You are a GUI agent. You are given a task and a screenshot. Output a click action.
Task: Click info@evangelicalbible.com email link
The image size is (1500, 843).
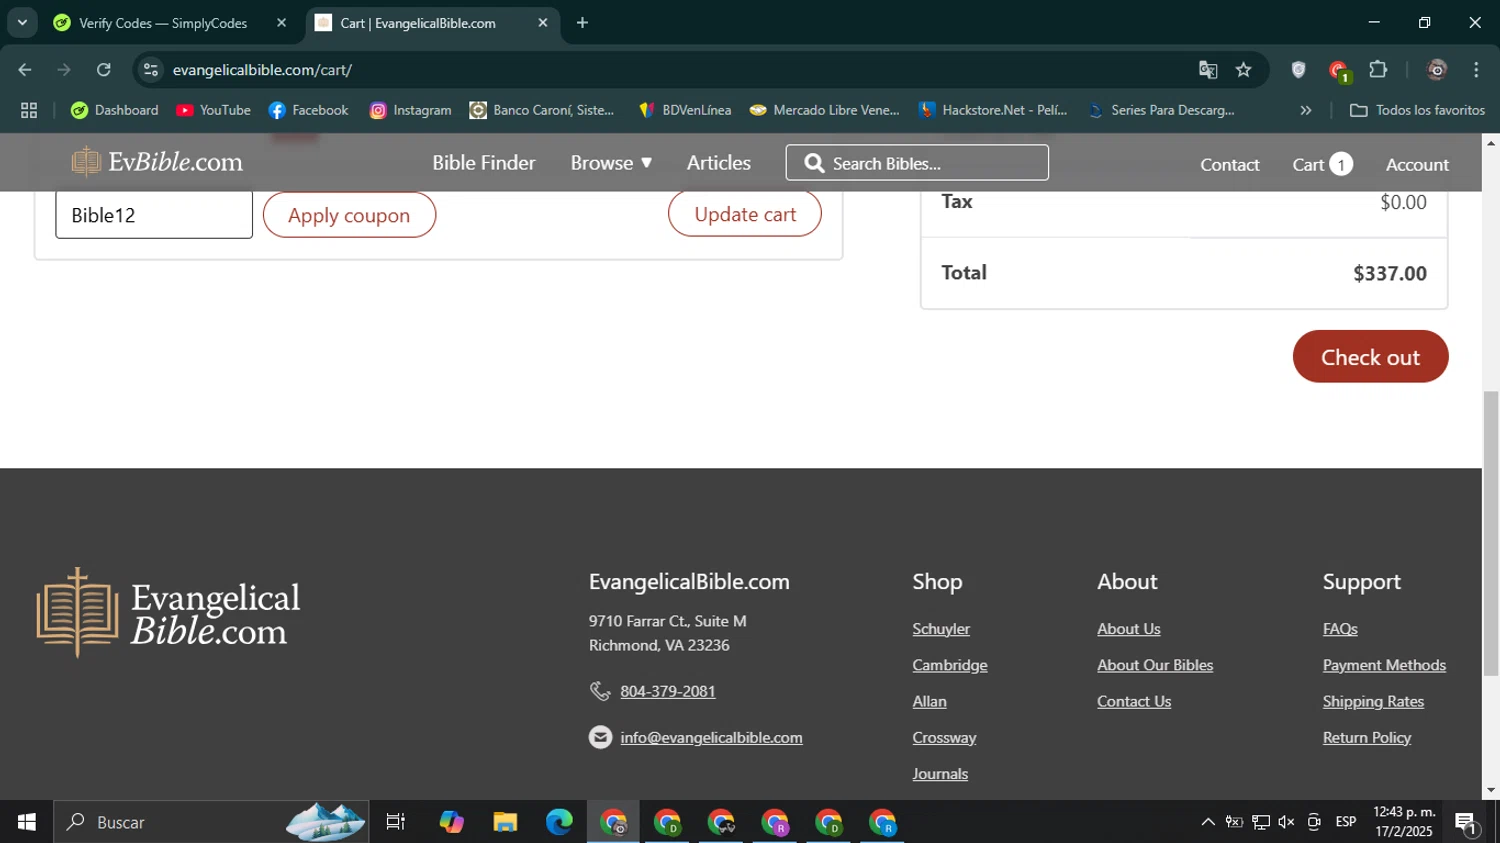(711, 737)
